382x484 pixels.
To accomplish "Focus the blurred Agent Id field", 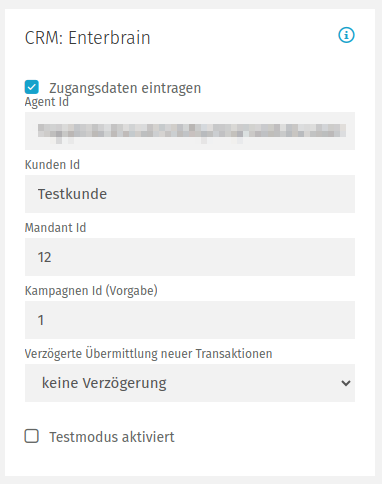I will 190,131.
